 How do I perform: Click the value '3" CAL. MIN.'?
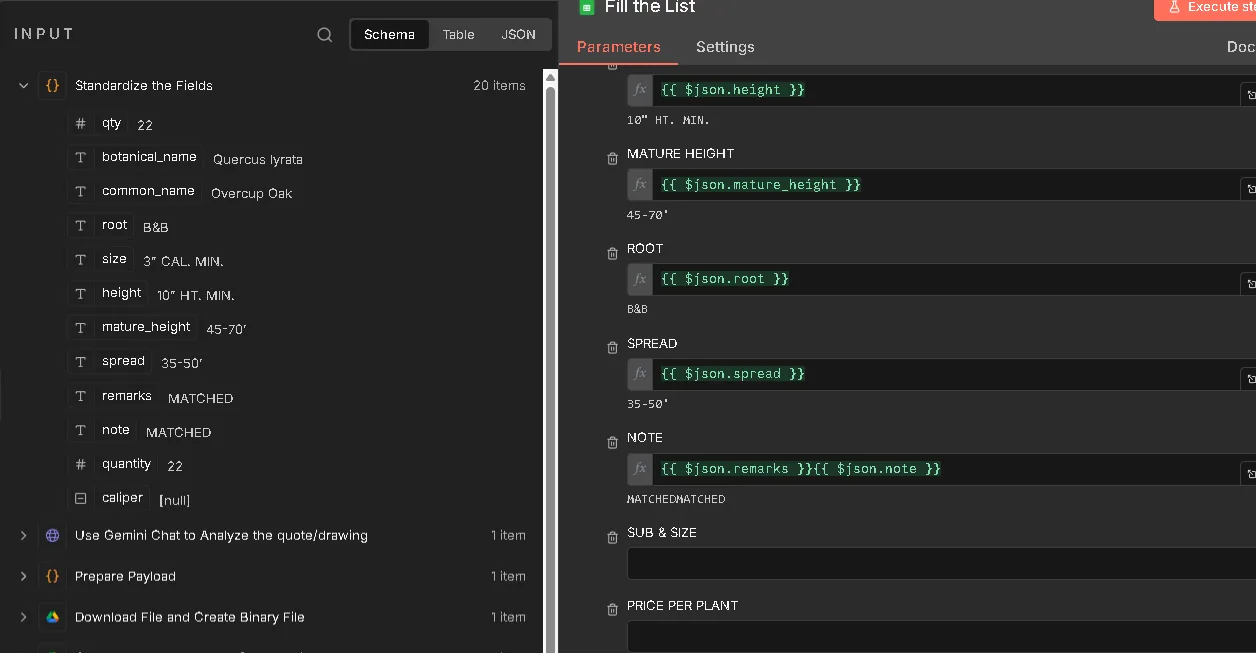[183, 262]
